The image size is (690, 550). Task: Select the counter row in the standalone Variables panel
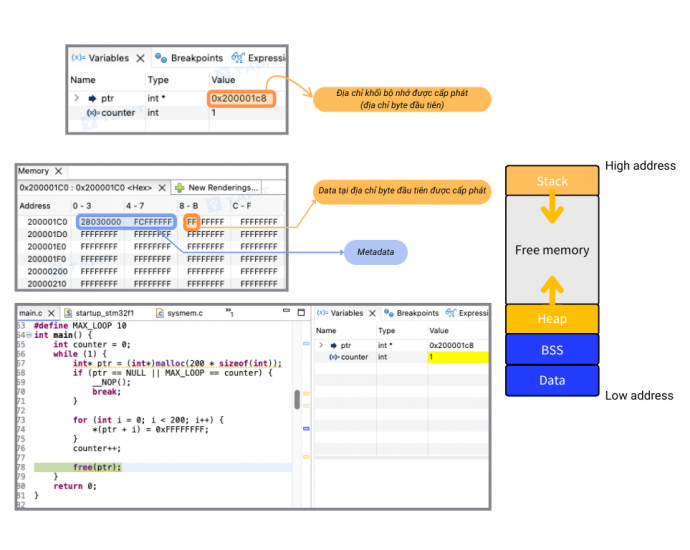(177, 113)
